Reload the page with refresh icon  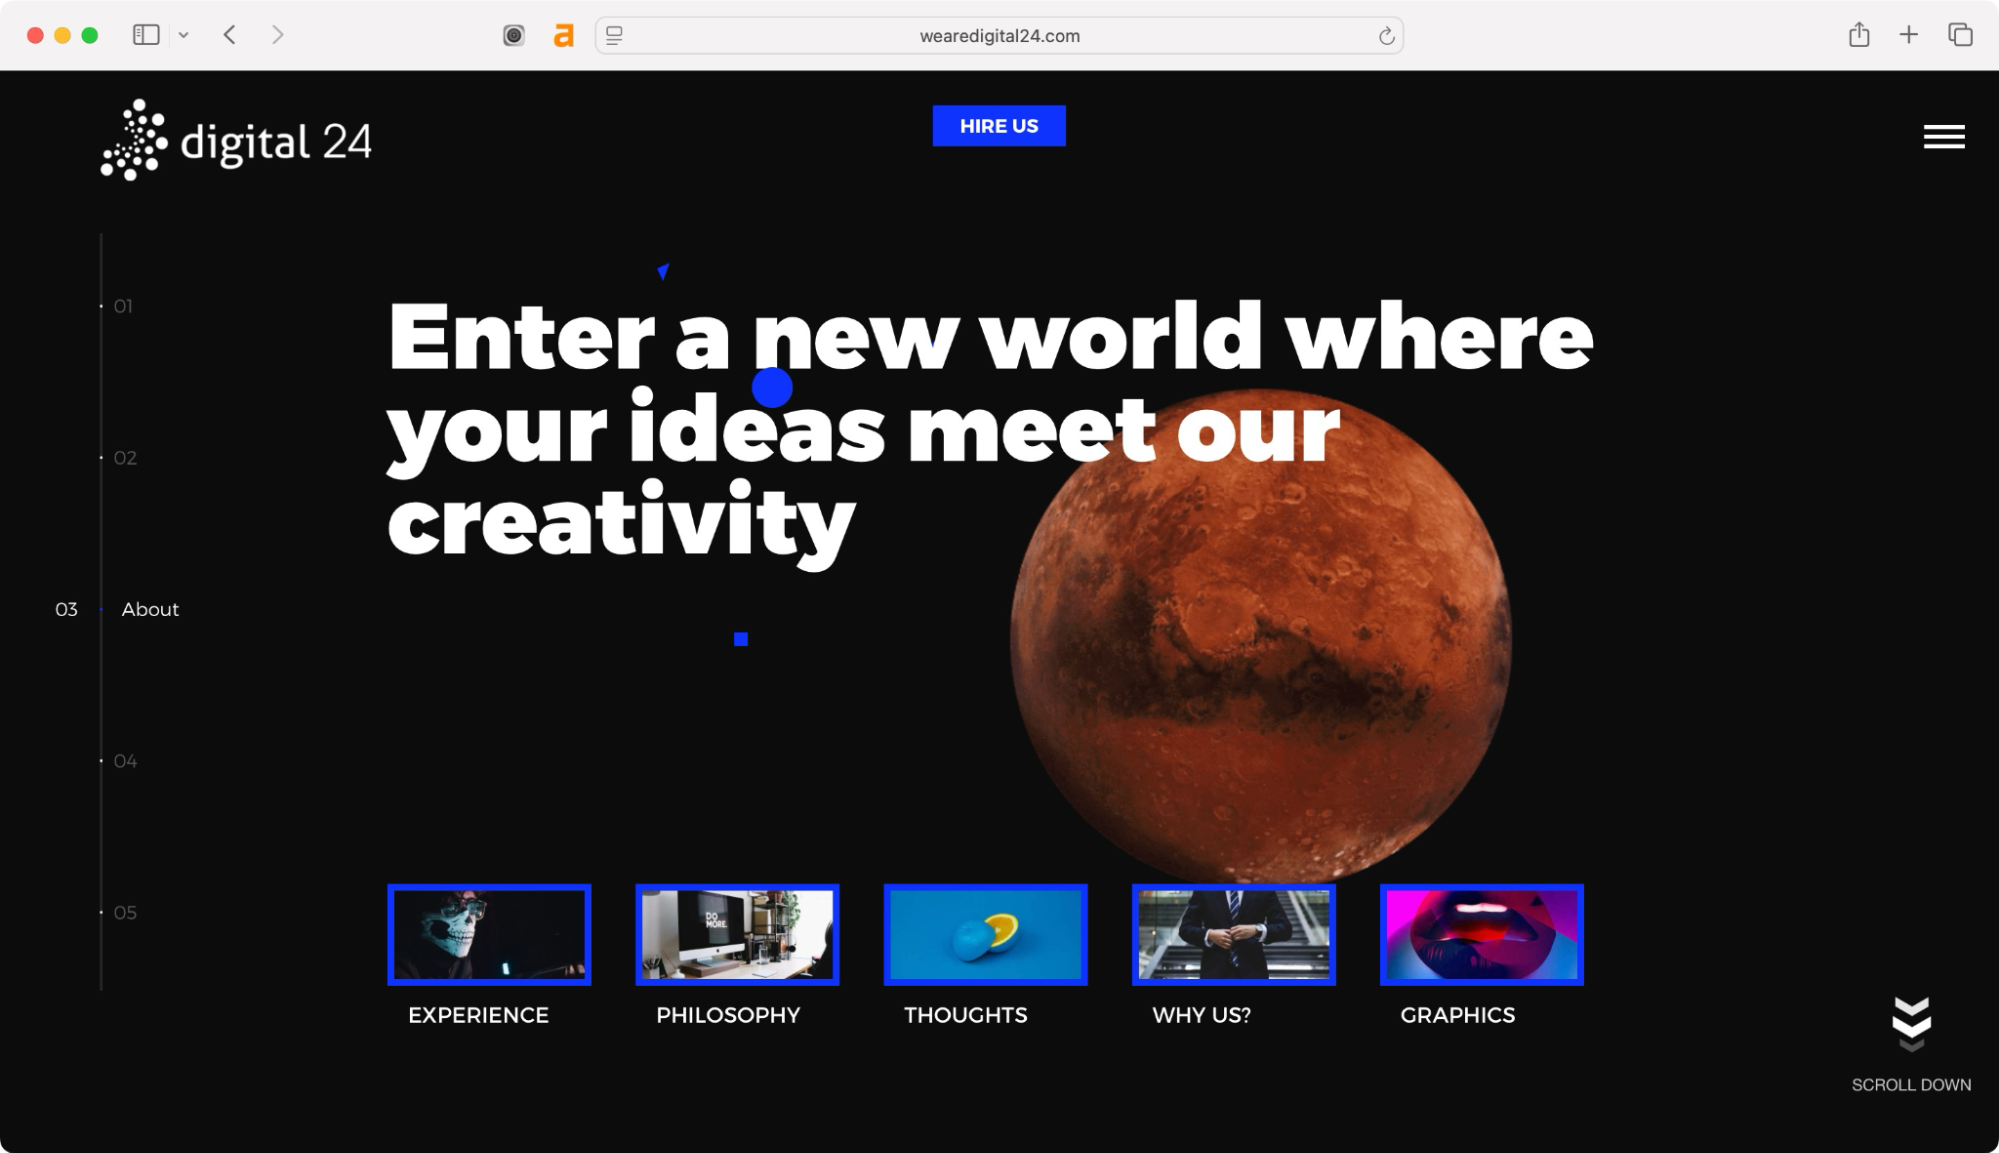(x=1386, y=36)
